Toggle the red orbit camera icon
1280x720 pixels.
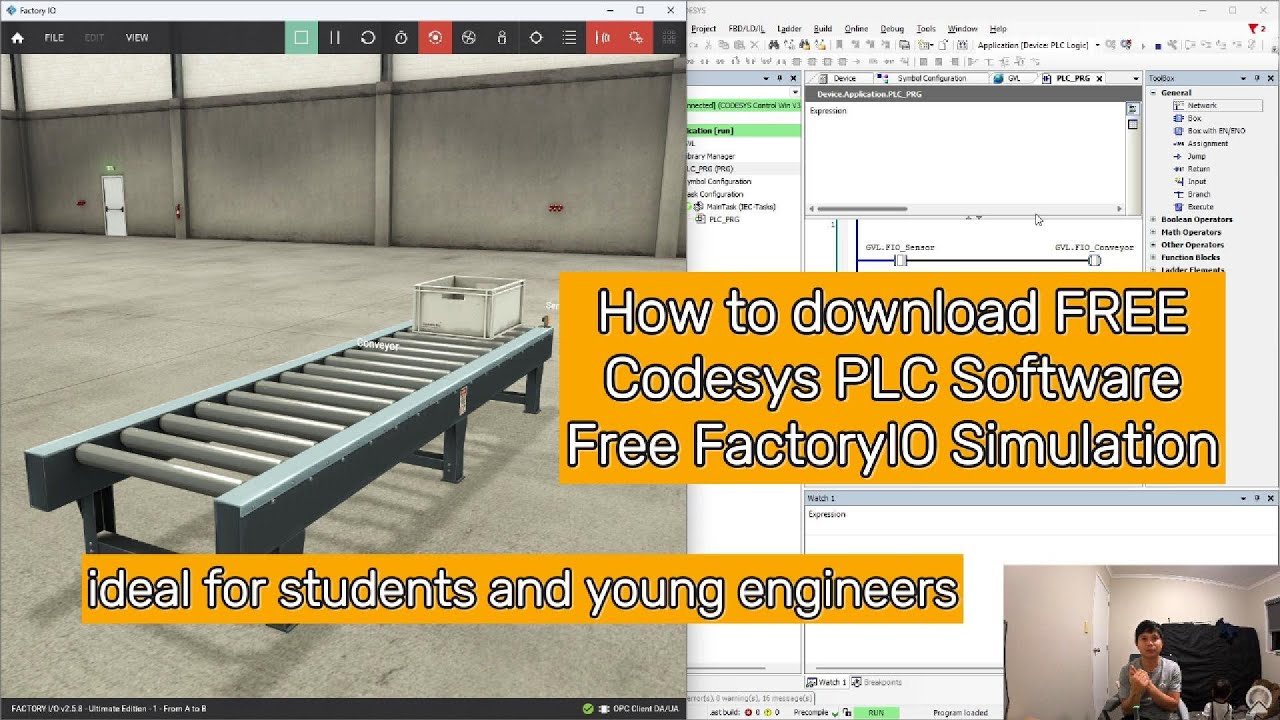click(435, 38)
